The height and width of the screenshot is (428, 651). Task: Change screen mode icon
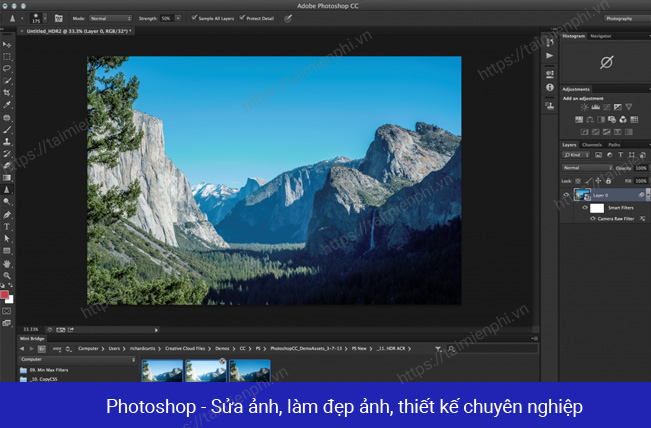[x=7, y=323]
